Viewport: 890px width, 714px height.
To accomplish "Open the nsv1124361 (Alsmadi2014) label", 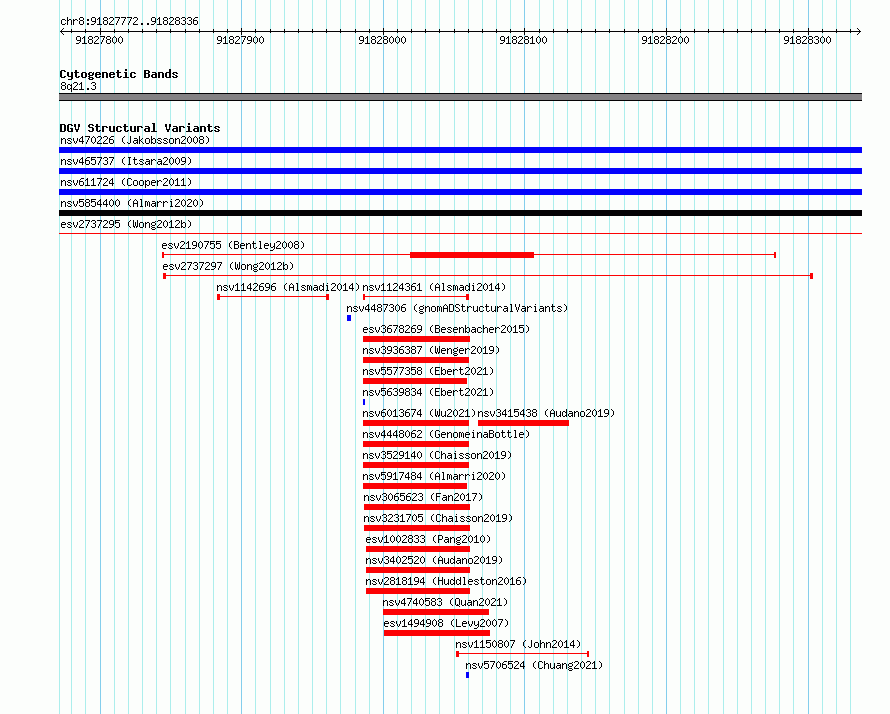I will click(434, 287).
